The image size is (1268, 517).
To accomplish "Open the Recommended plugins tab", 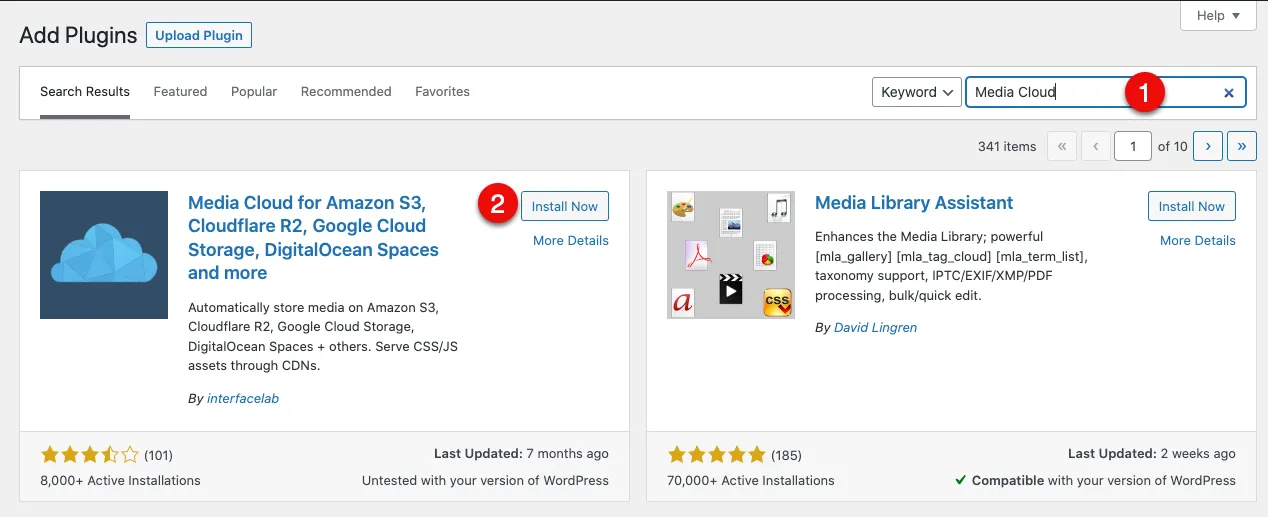I will pyautogui.click(x=346, y=91).
